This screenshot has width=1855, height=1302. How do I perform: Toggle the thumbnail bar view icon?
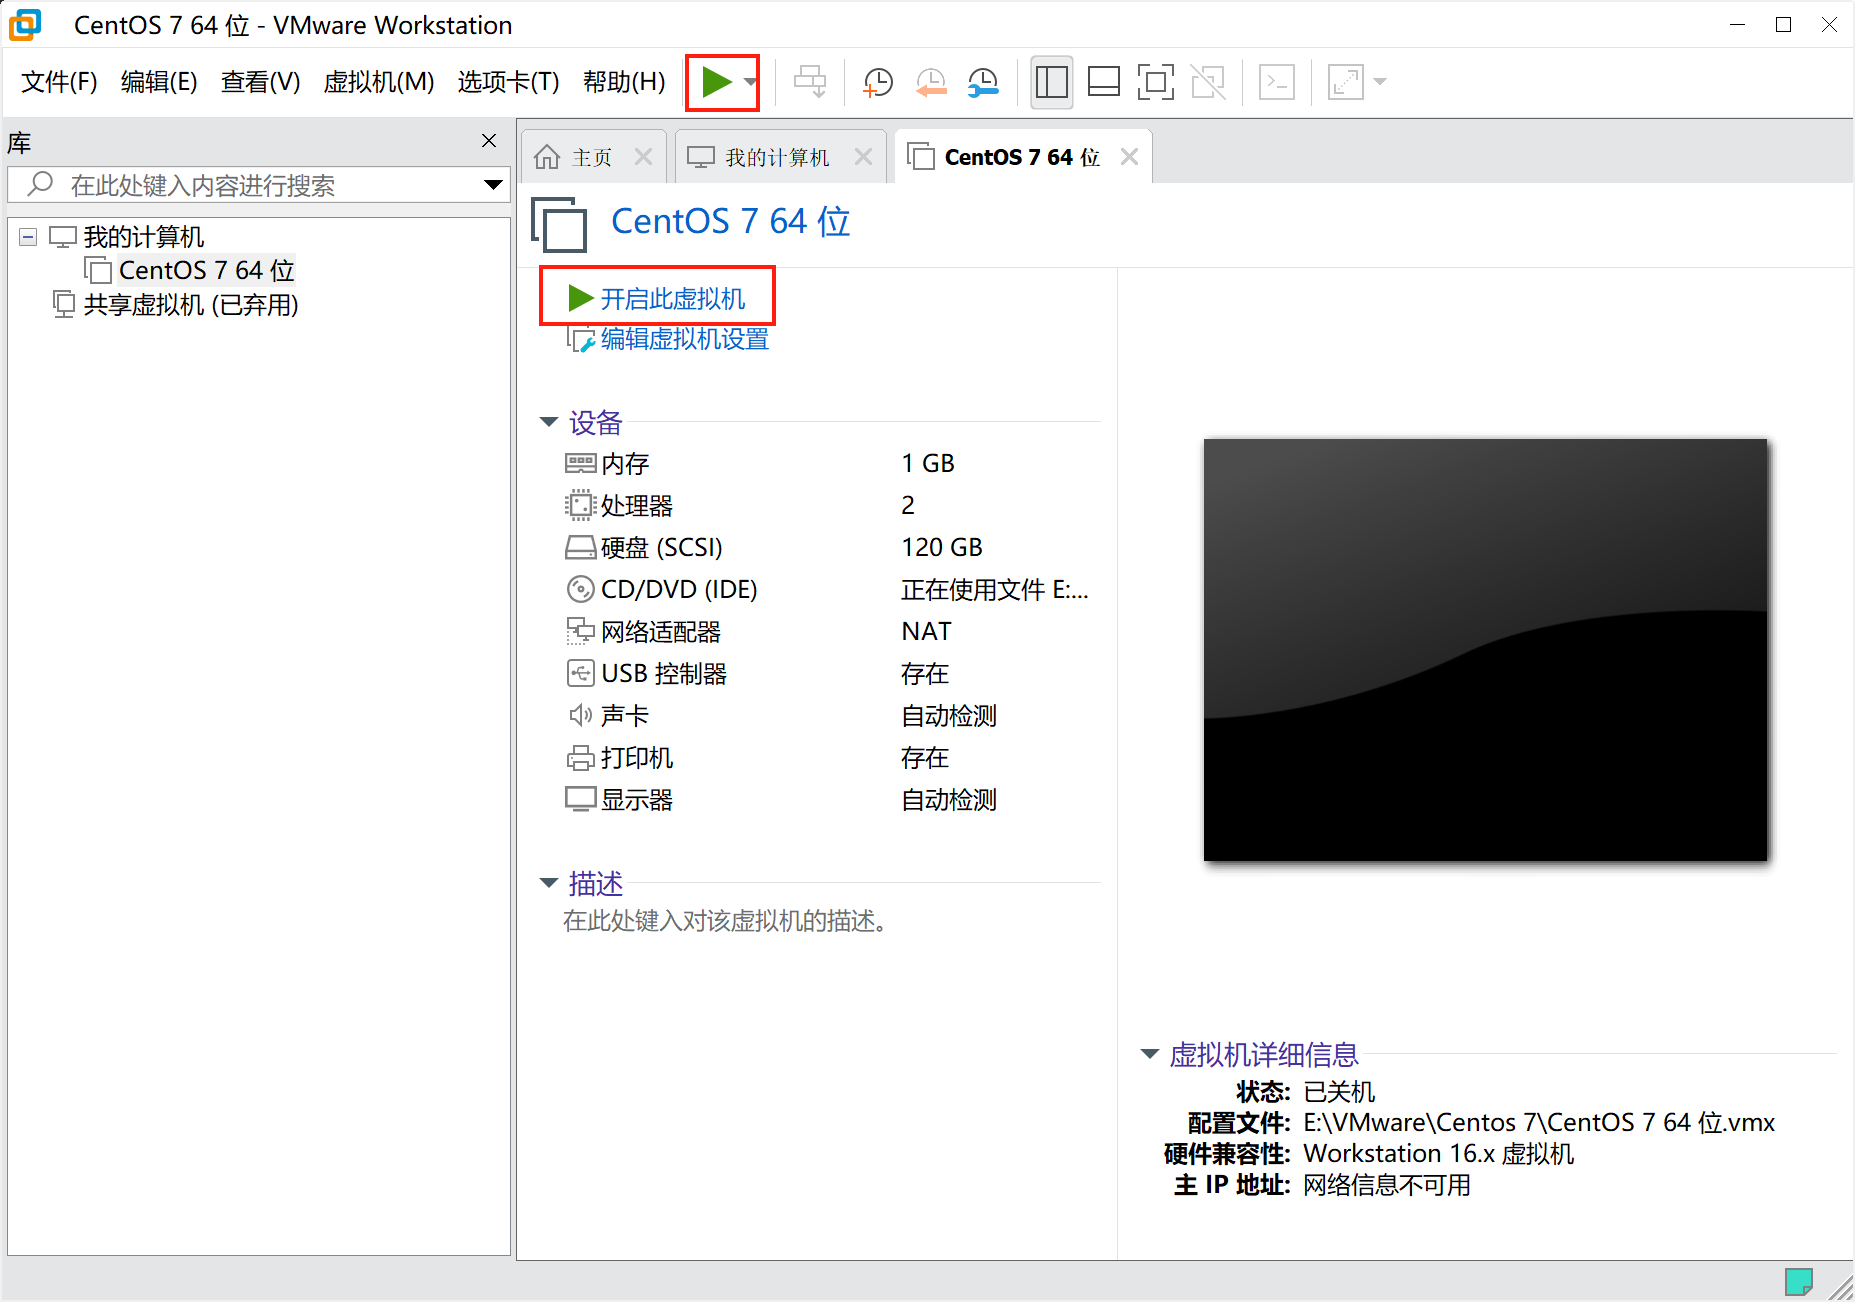pyautogui.click(x=1103, y=82)
